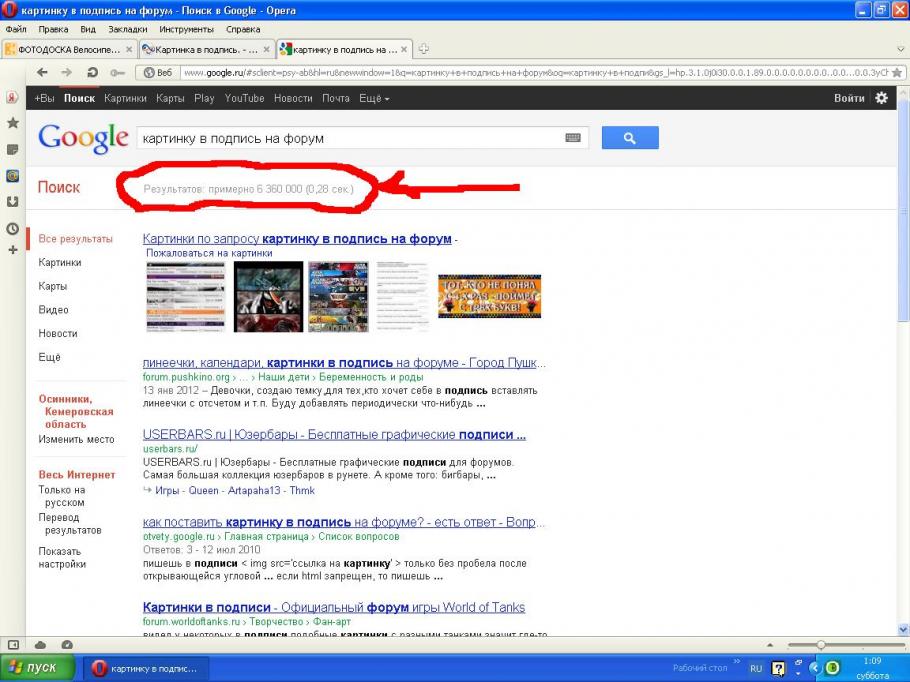Open the "Закладки" menu
The image size is (910, 682).
pos(127,30)
